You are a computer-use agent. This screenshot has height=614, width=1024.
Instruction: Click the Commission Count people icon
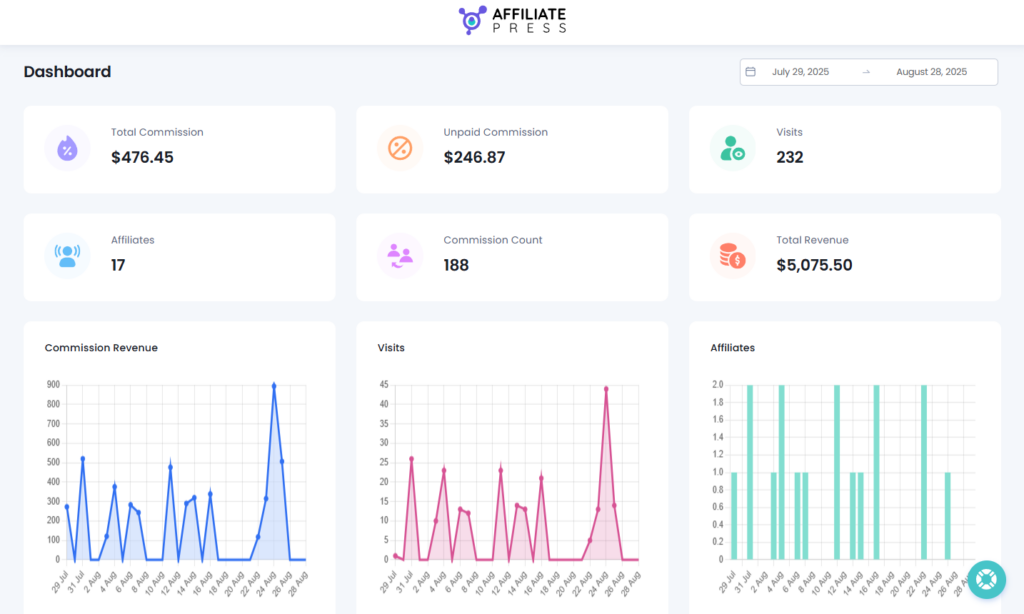pos(400,256)
